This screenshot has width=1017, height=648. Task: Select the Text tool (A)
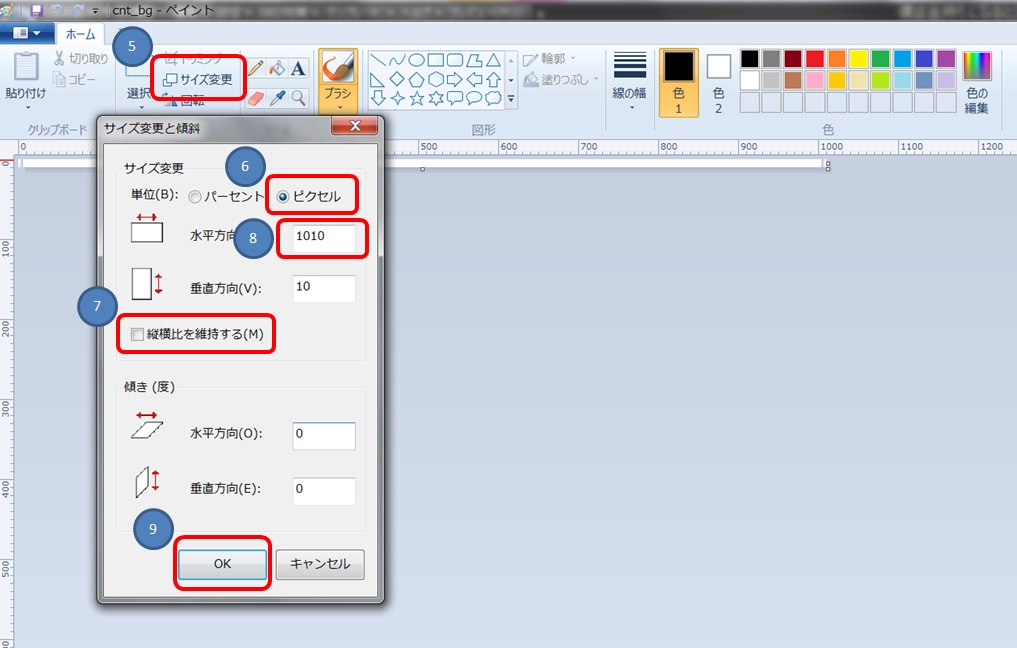click(298, 69)
